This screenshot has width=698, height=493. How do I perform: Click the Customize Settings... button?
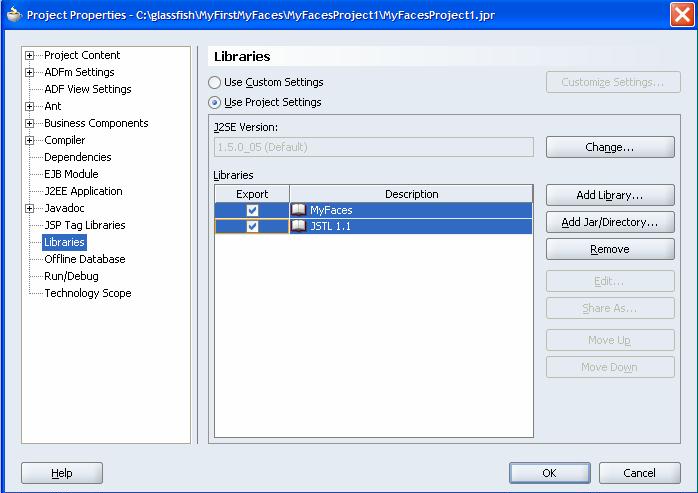(613, 82)
